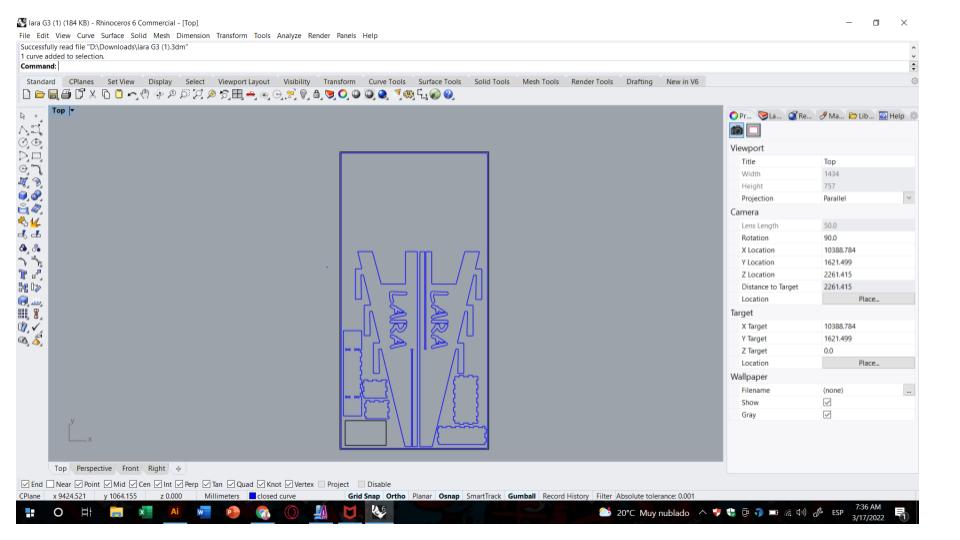
Task: Click the New file icon
Action: [x=26, y=94]
